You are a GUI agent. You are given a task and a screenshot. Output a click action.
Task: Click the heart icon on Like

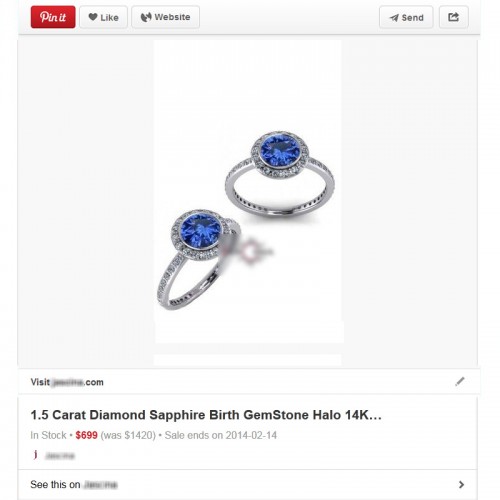[93, 17]
